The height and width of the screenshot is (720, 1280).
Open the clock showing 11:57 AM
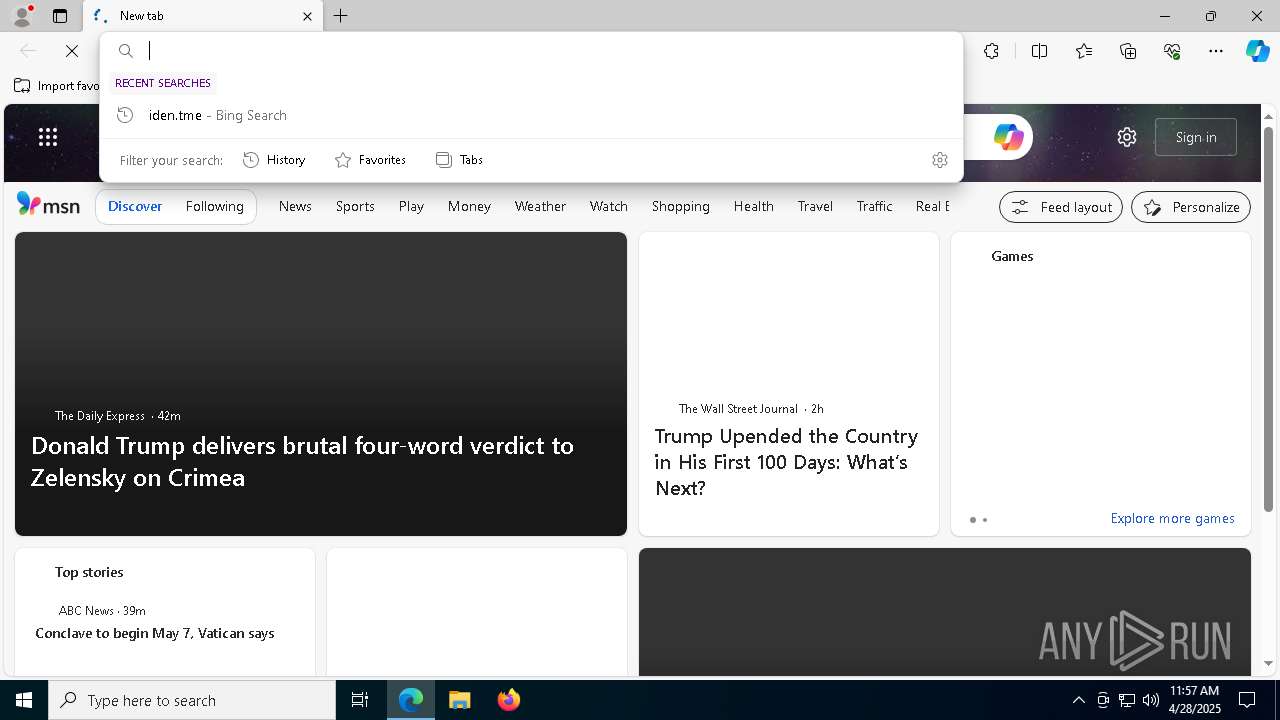[x=1194, y=699]
